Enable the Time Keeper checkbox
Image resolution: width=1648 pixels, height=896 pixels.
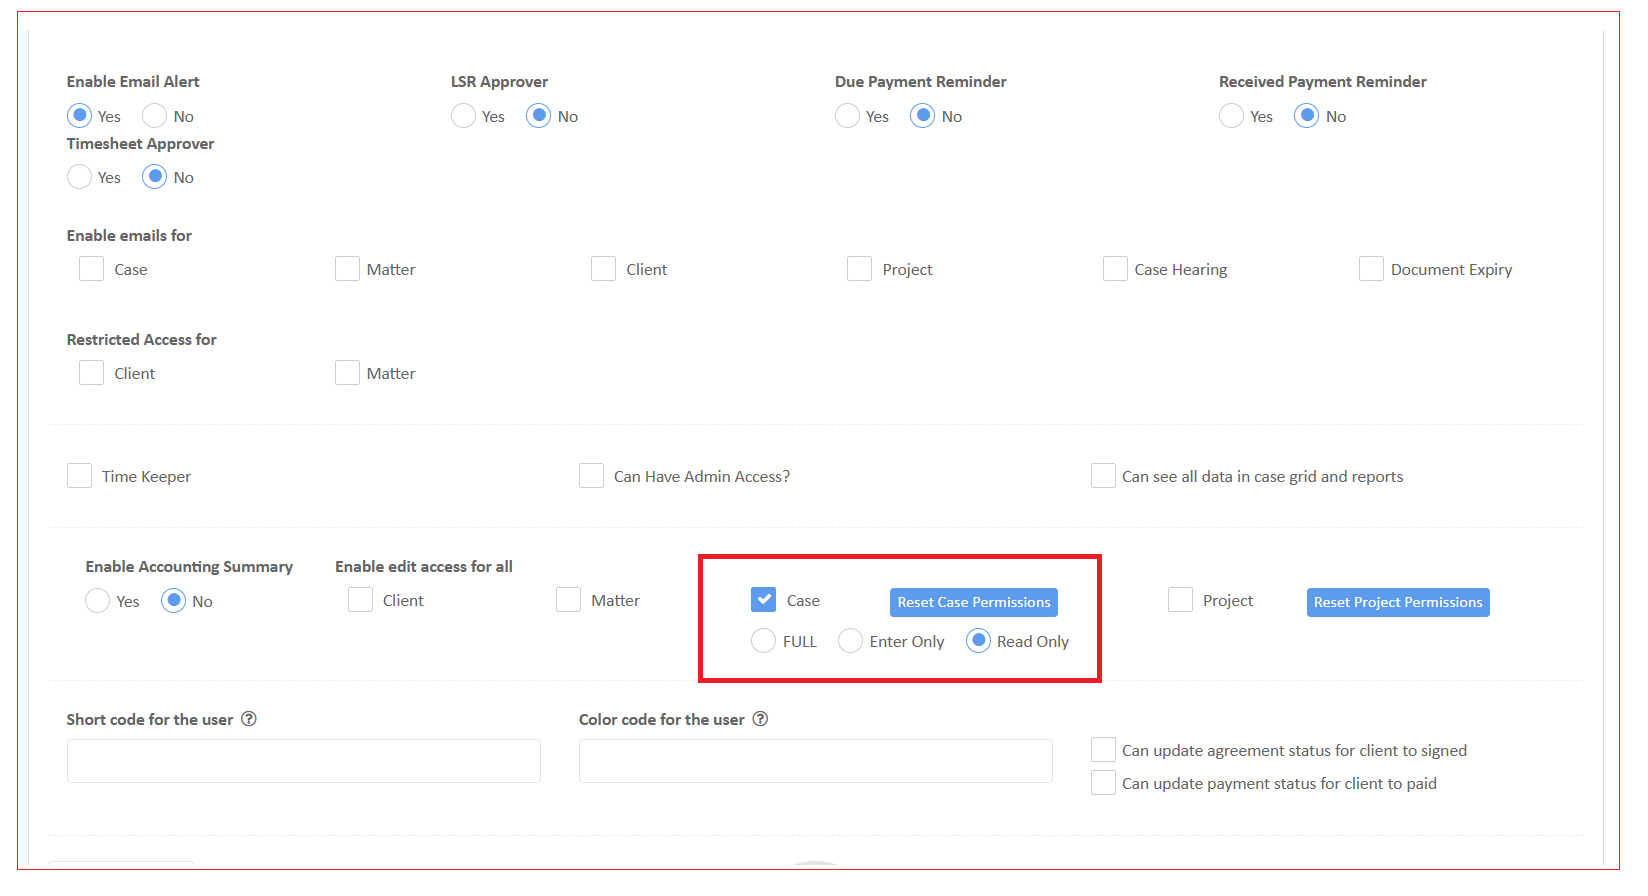[80, 476]
